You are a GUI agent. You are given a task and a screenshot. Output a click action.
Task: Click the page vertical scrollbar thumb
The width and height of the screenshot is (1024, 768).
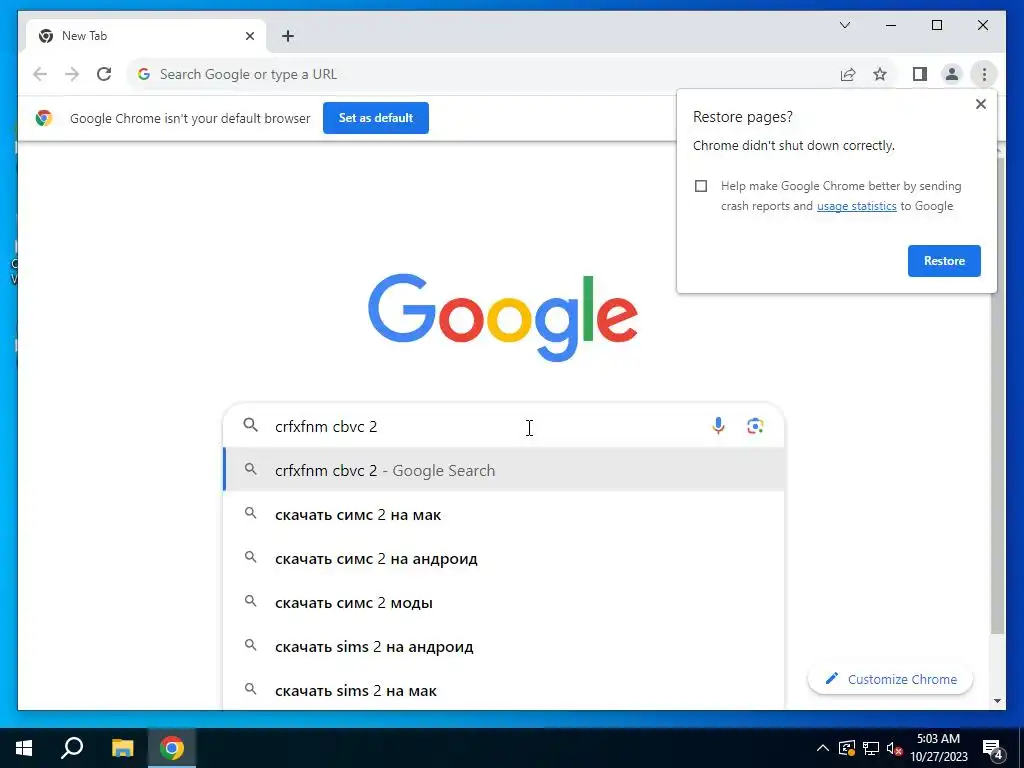pyautogui.click(x=997, y=395)
